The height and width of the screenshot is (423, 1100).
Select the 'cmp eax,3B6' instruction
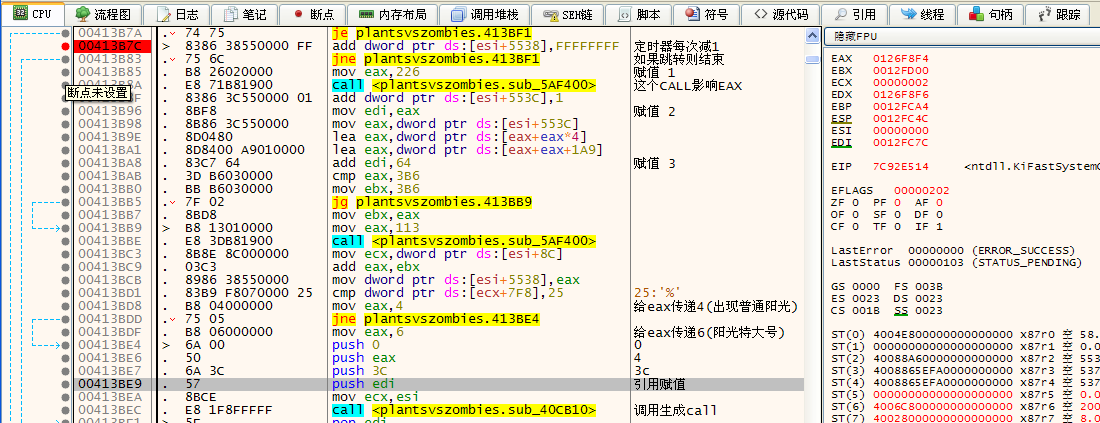(374, 176)
